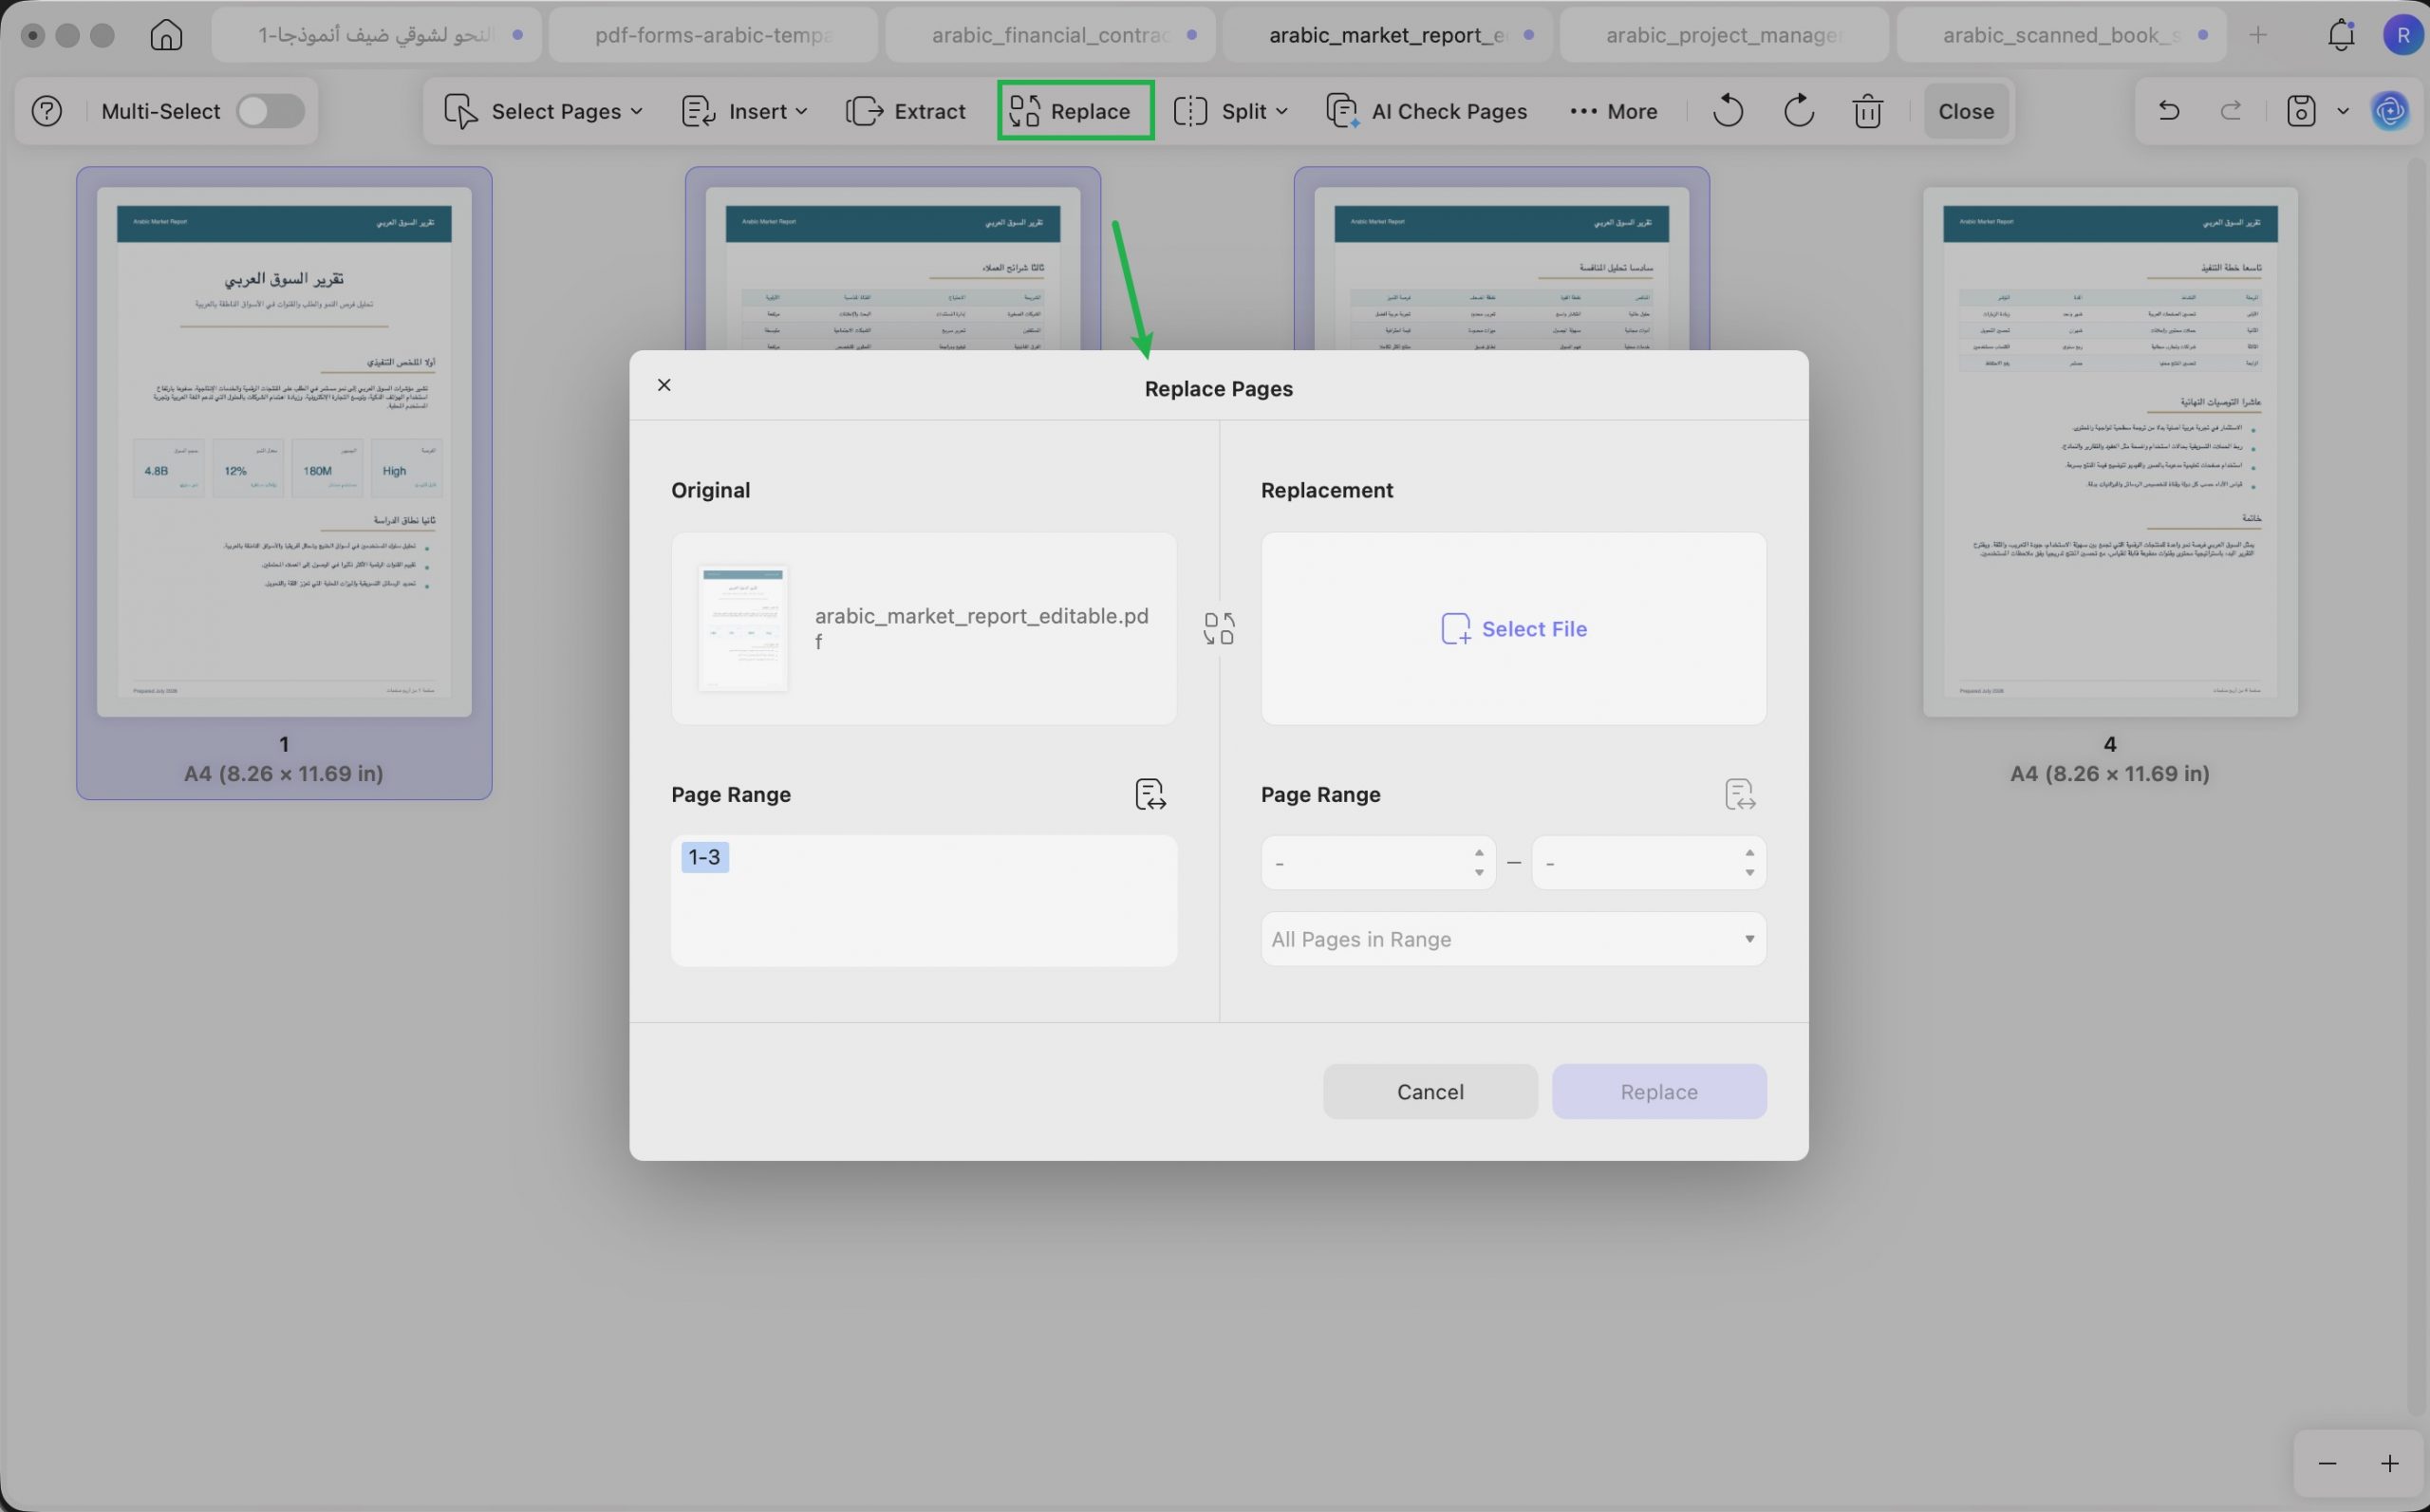Toggle the Multi-Select switch
Image resolution: width=2430 pixels, height=1512 pixels.
(x=270, y=111)
